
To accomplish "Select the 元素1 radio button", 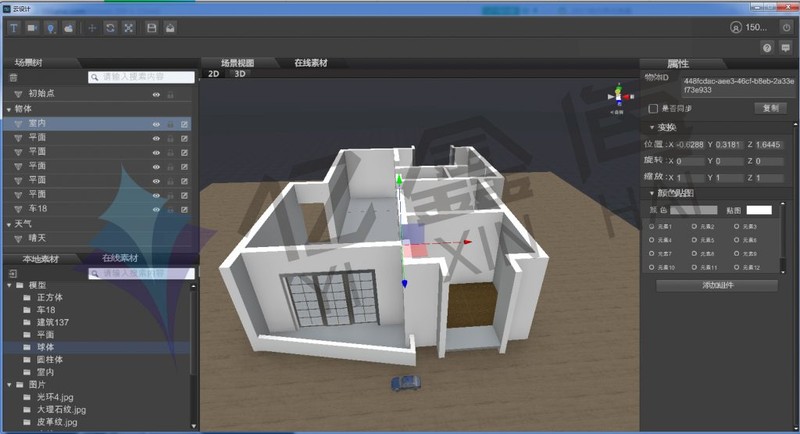I will tap(652, 226).
